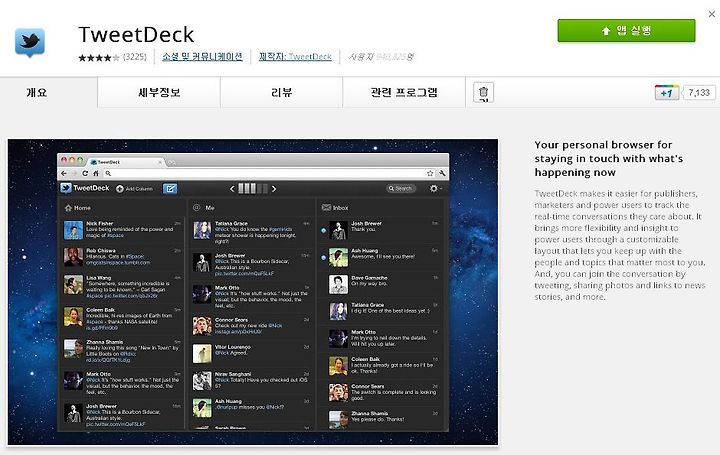Click the Google +1 button
The height and width of the screenshot is (455, 720).
667,93
